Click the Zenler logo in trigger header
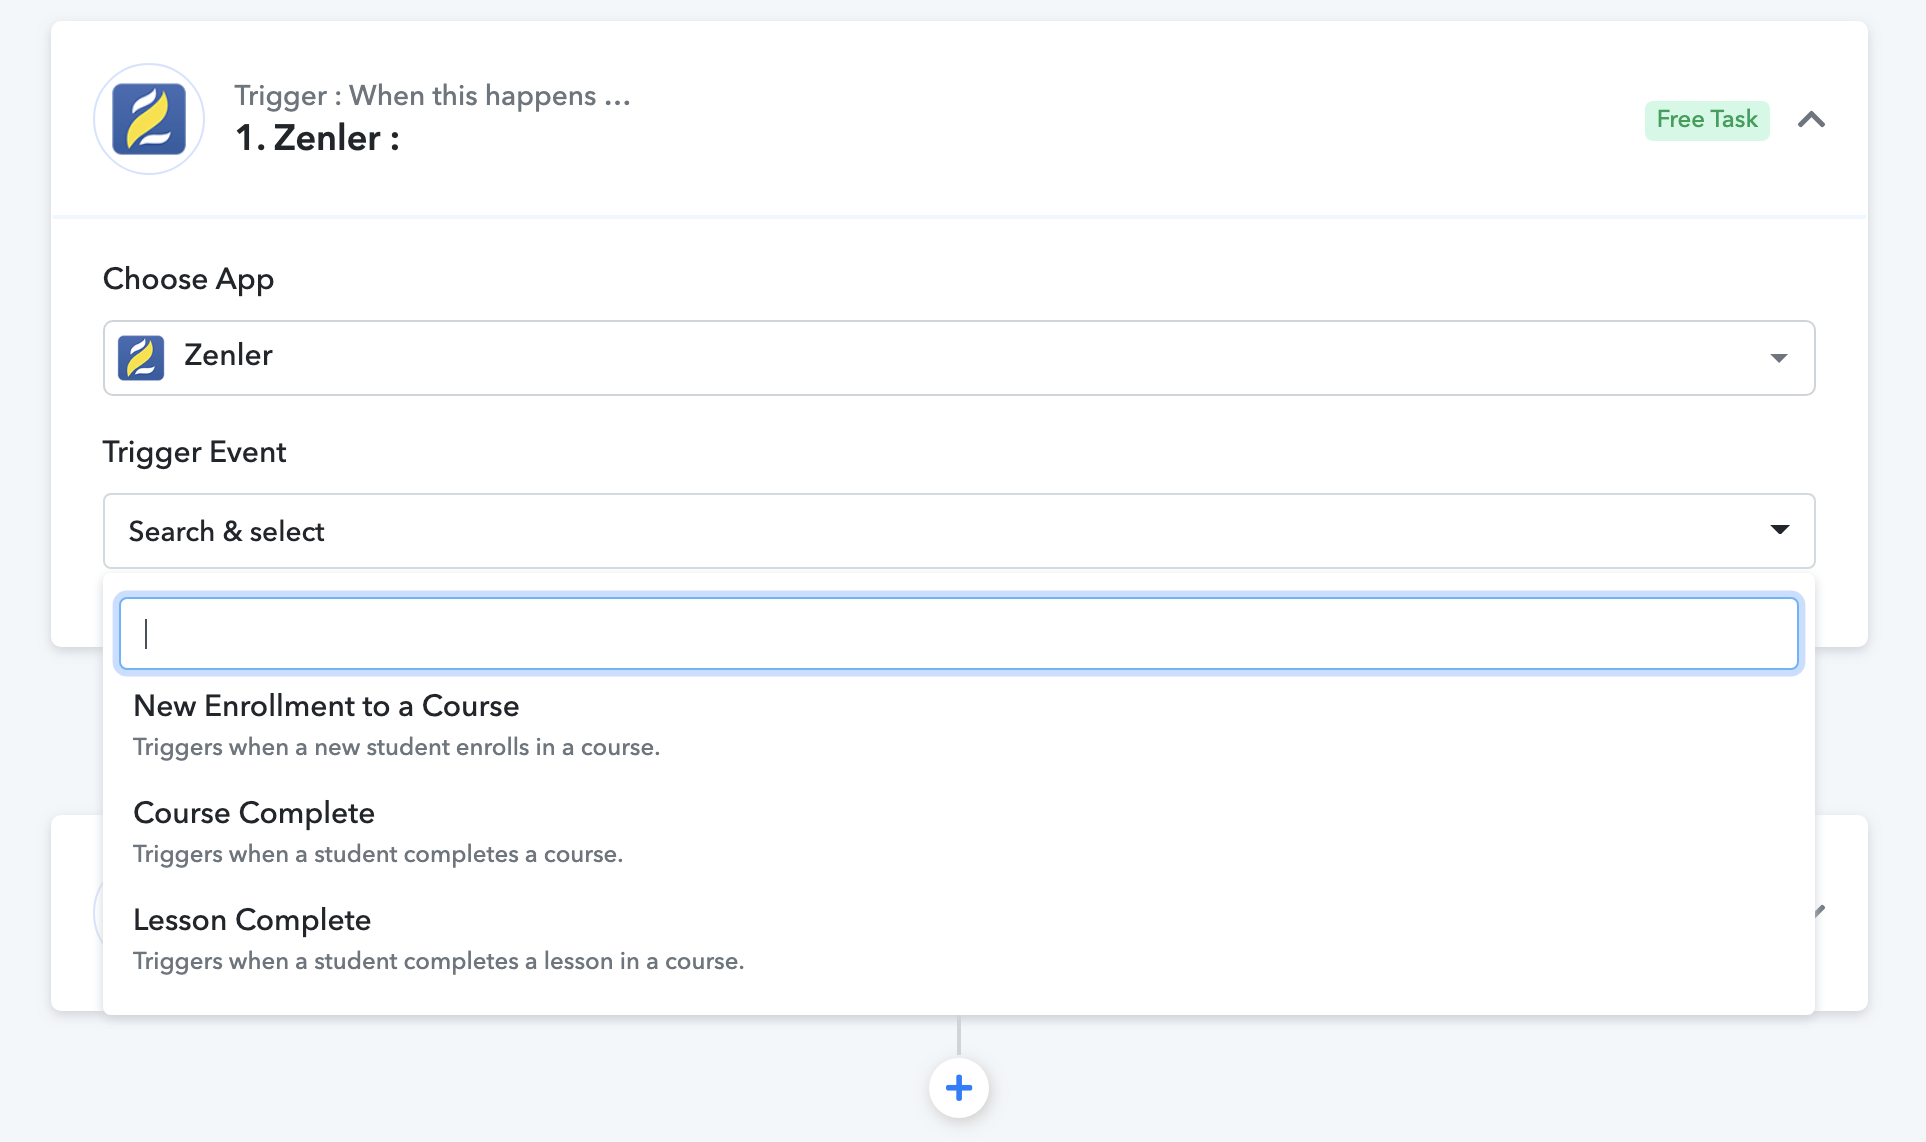This screenshot has width=1926, height=1142. (x=149, y=119)
